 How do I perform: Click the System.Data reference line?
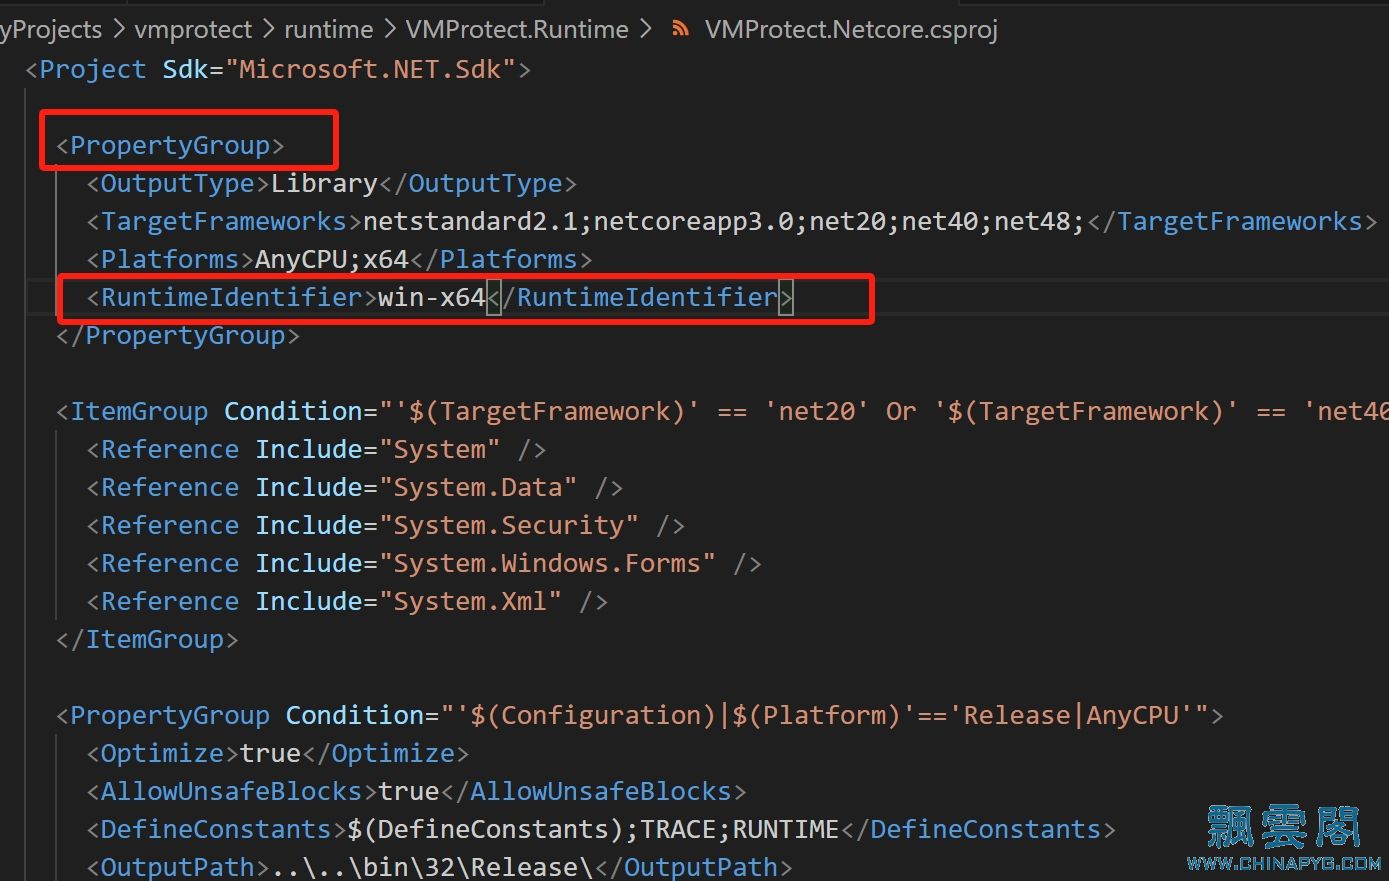click(355, 488)
